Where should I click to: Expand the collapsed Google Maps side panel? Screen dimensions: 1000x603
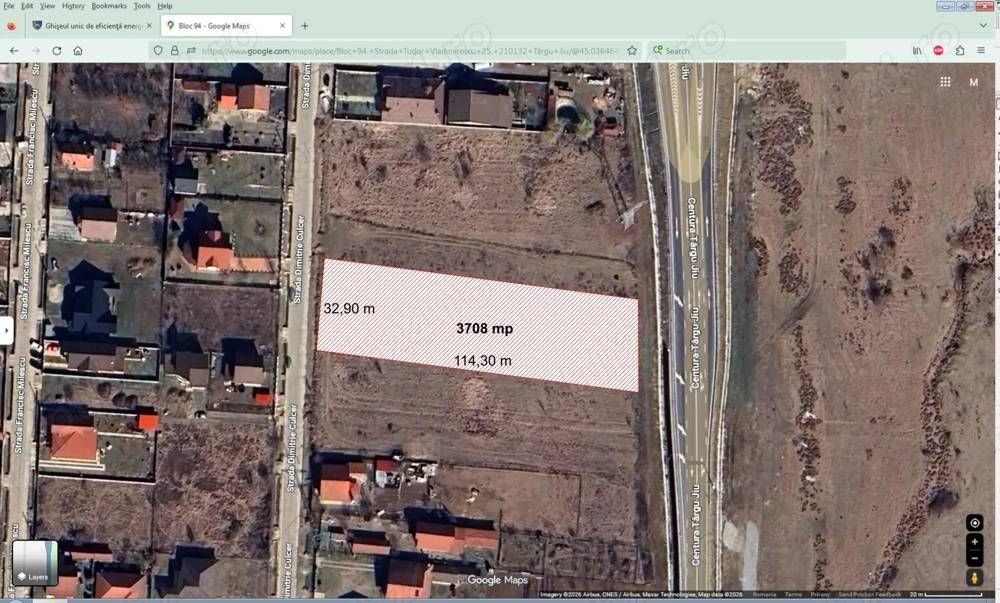pyautogui.click(x=6, y=330)
